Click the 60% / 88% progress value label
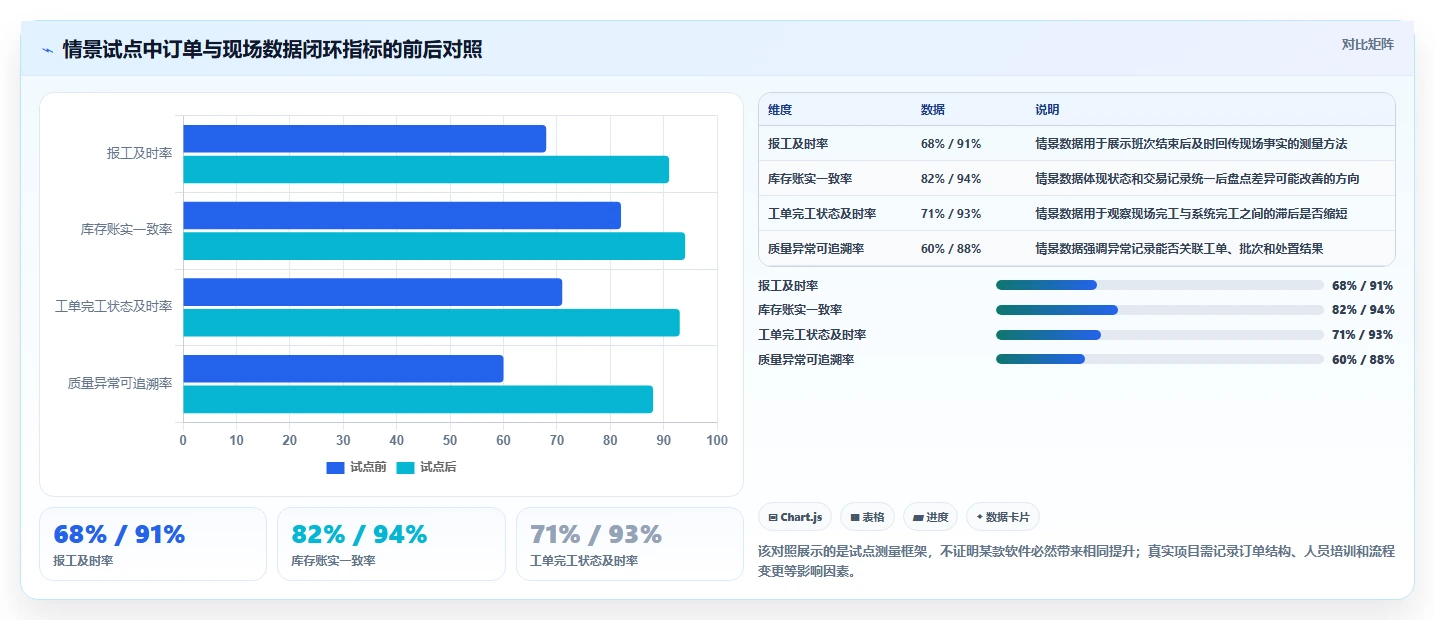Screen dimensions: 1435x620 click(x=1363, y=360)
